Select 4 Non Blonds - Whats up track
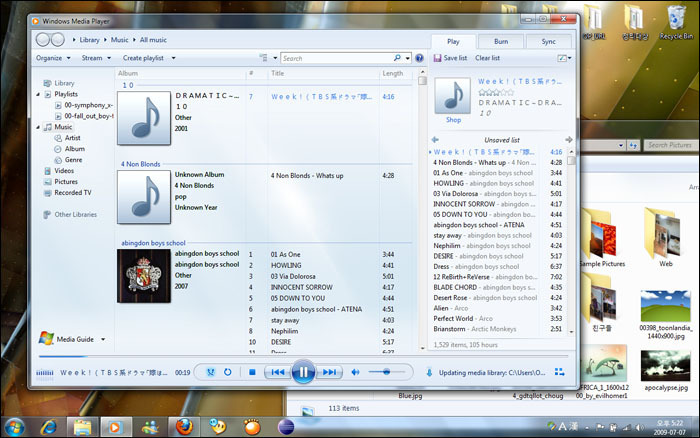Viewport: 700px width, 438px height. [307, 176]
